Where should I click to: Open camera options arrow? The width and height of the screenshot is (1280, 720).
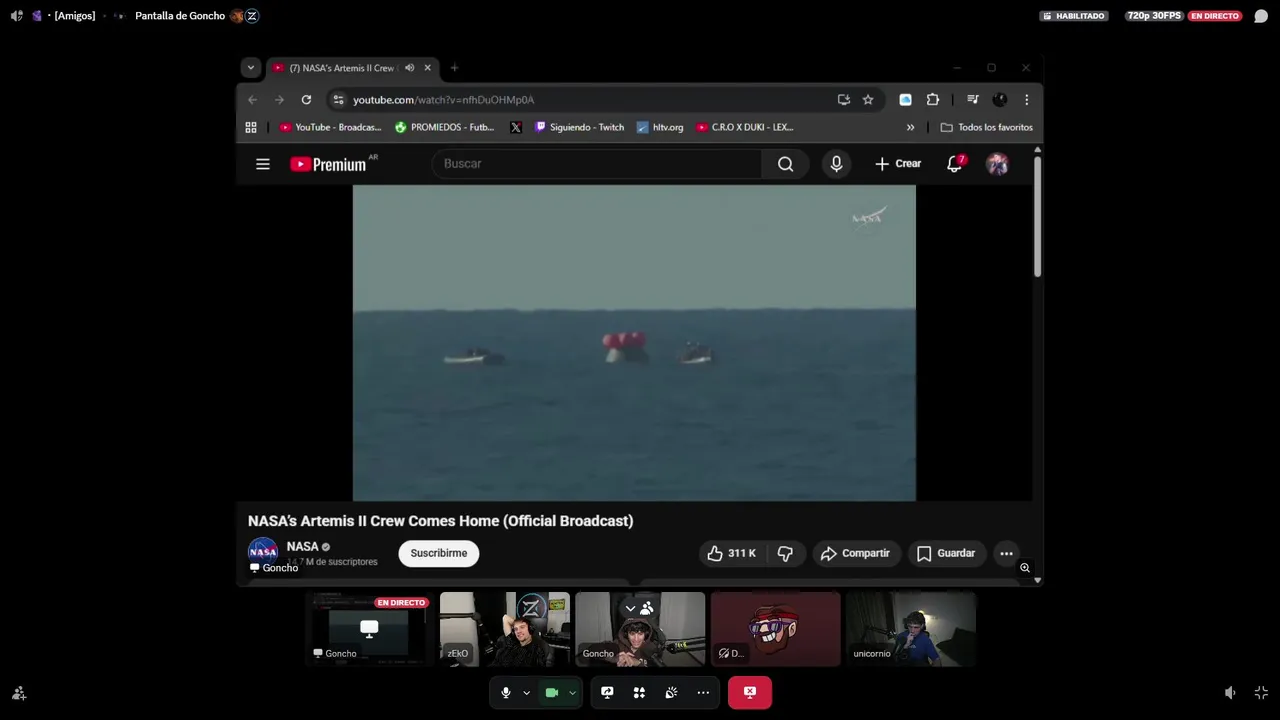click(x=572, y=692)
